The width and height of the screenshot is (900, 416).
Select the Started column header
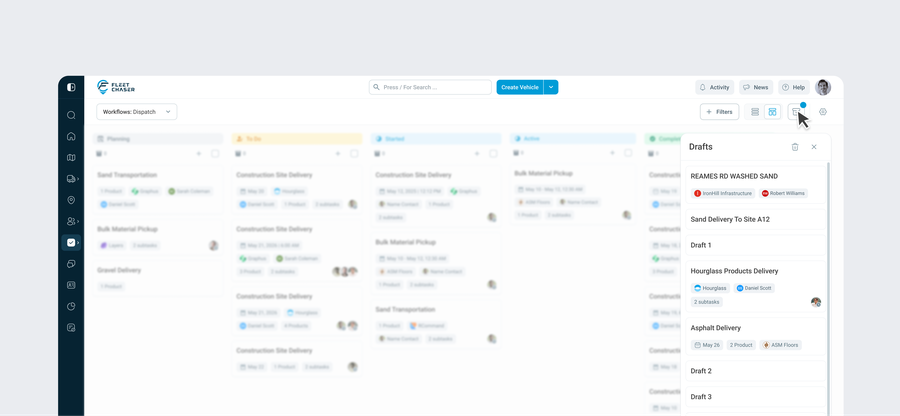[x=436, y=139]
